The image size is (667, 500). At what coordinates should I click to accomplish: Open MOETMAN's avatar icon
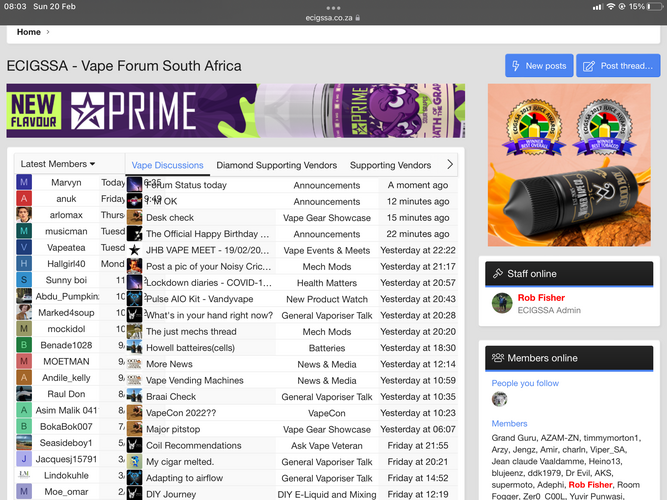(24, 361)
